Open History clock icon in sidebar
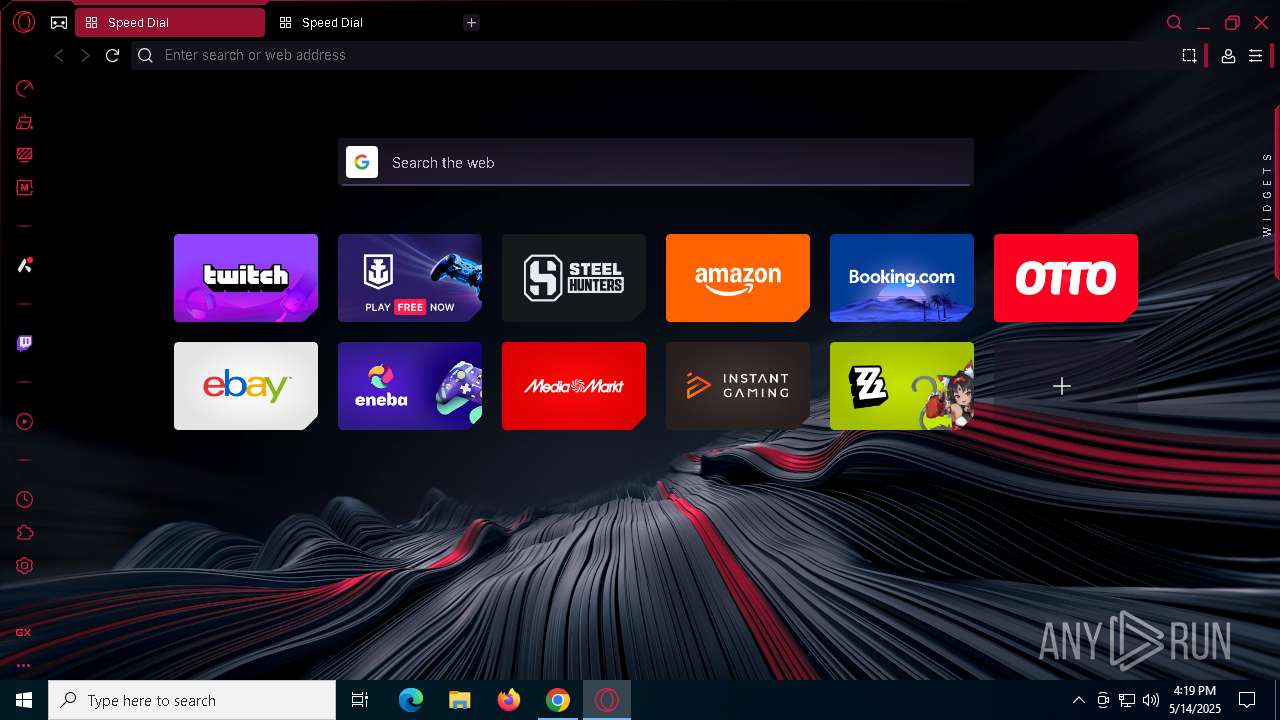This screenshot has height=720, width=1280. [25, 500]
